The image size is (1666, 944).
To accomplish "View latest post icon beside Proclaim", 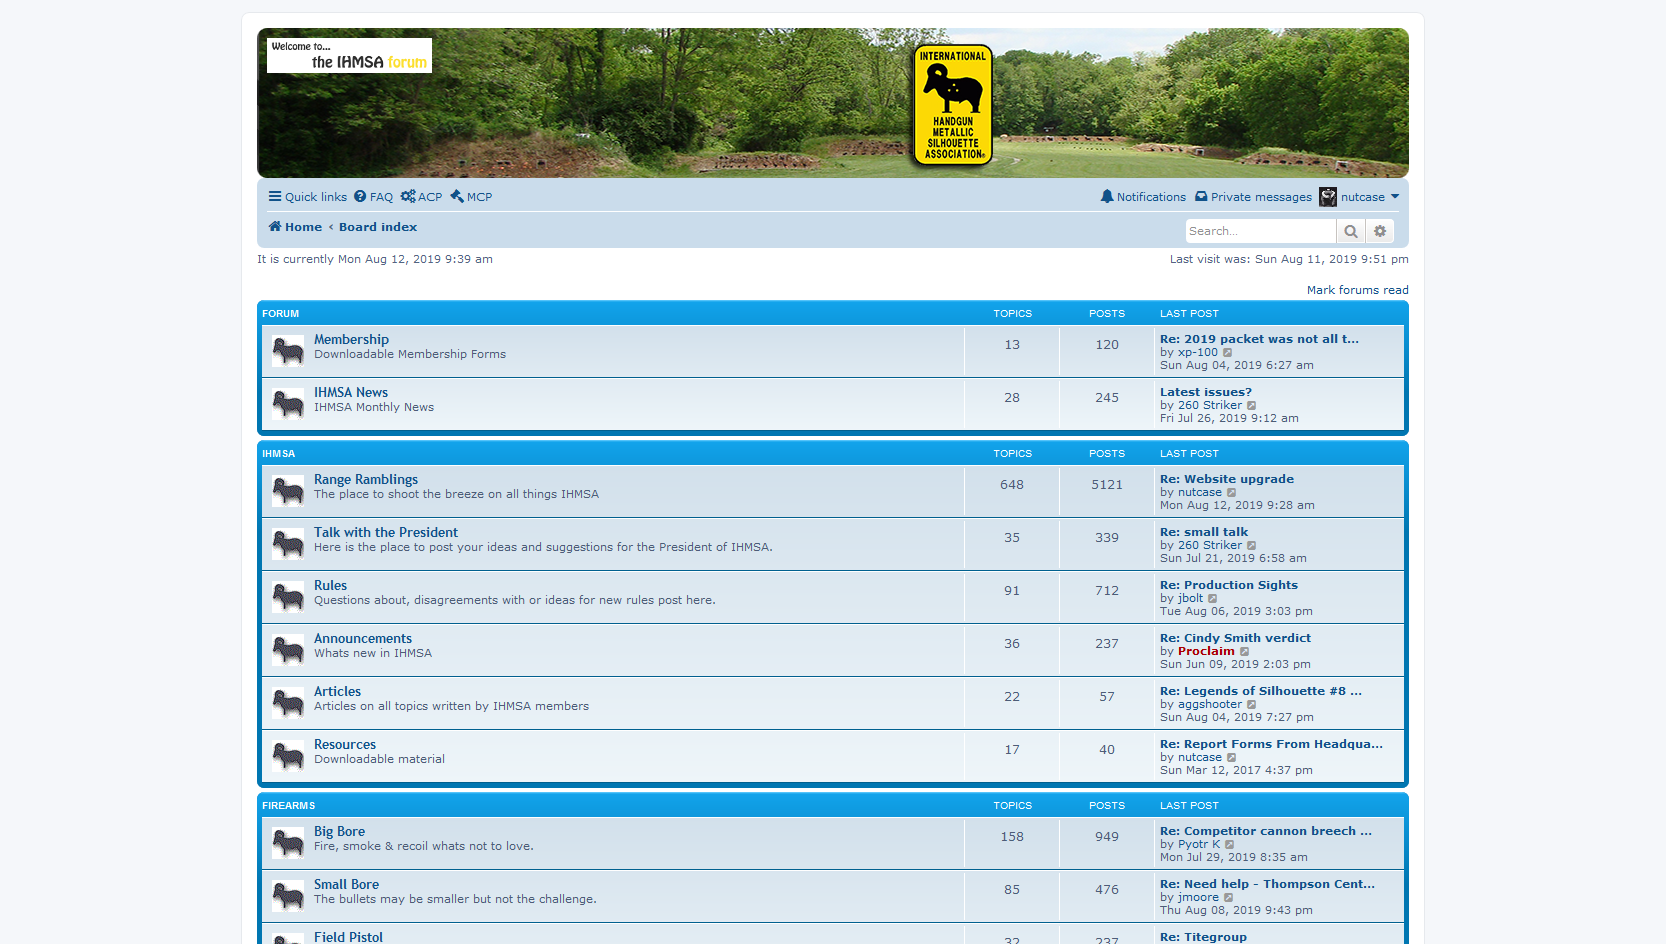I will (1245, 652).
